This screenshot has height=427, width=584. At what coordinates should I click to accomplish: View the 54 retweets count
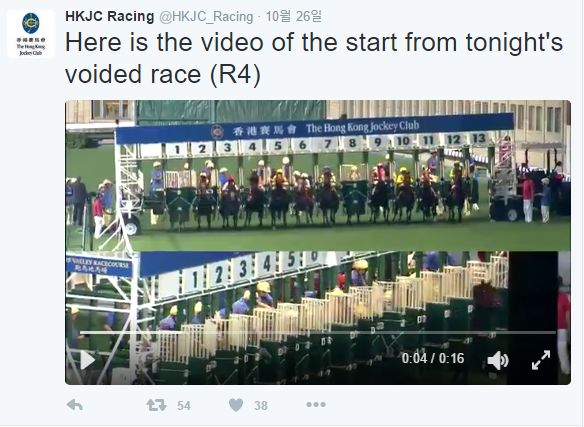point(184,406)
